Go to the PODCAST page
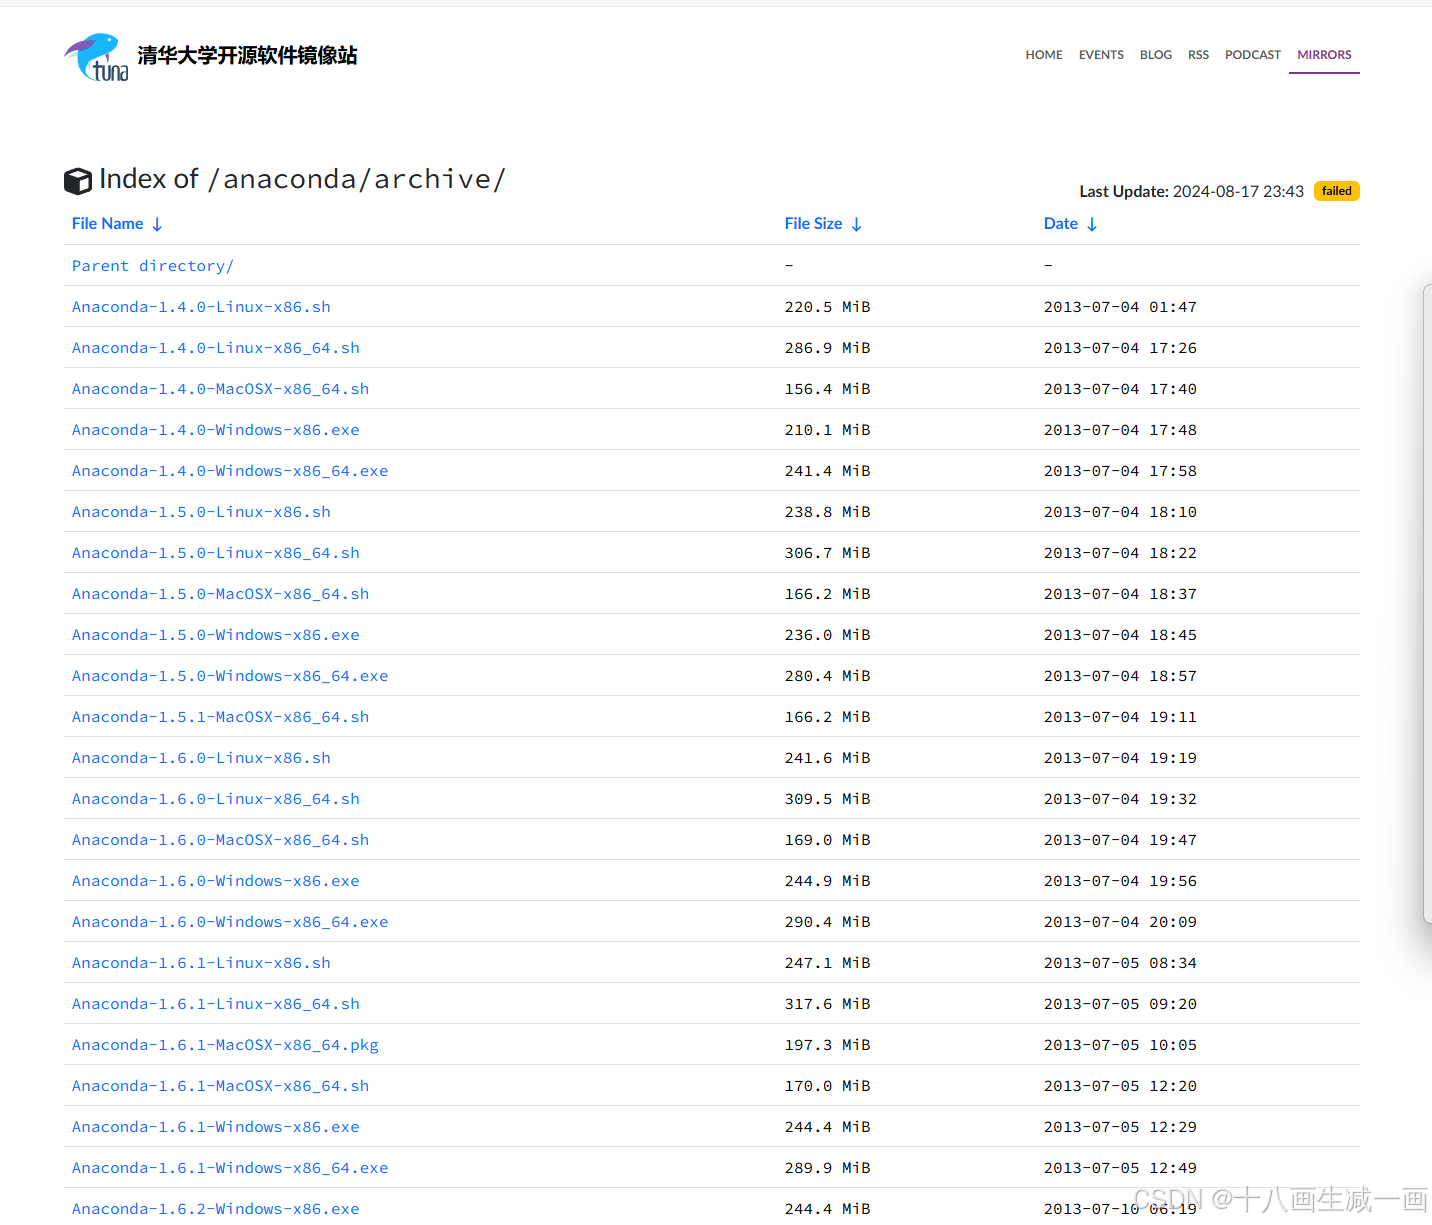This screenshot has height=1225, width=1432. pos(1253,55)
